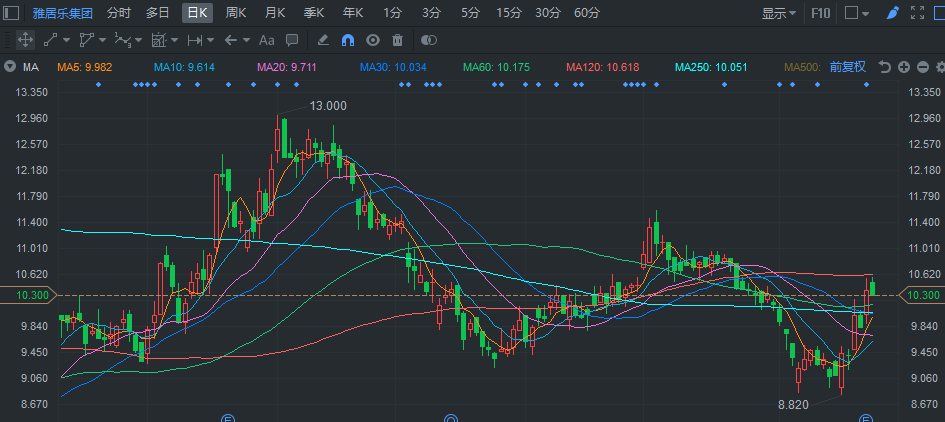Select the line segment drawing tool
The height and width of the screenshot is (422, 945).
[x=50, y=40]
